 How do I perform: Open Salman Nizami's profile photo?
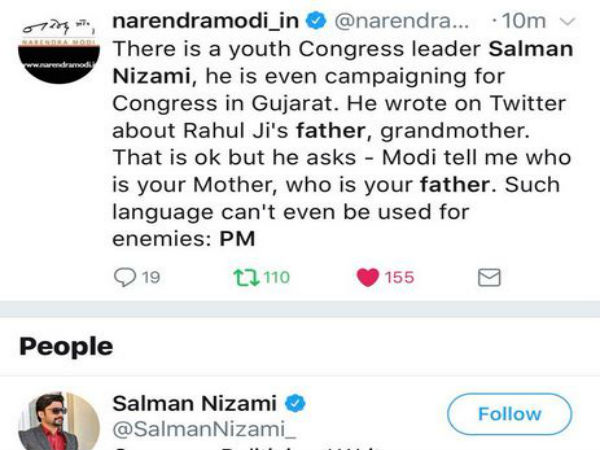59,422
